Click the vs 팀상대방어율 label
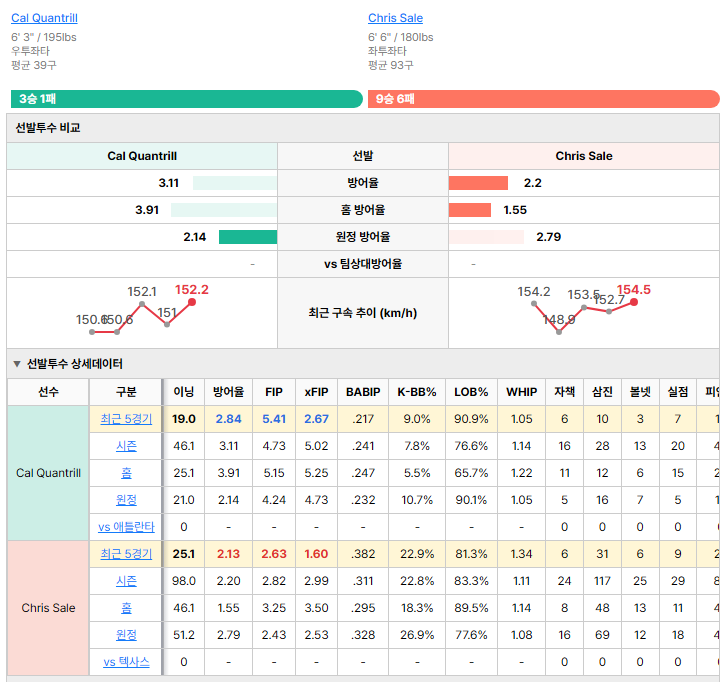The image size is (726, 682). coord(363,264)
